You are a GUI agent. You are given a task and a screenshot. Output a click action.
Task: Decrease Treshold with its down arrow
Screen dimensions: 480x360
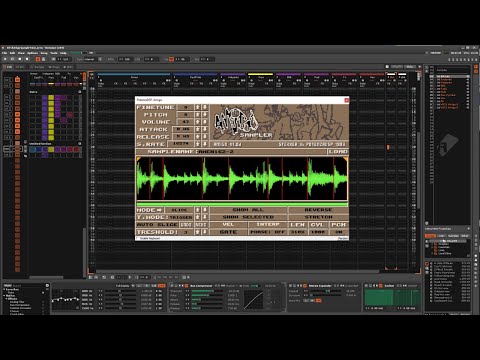[x=205, y=232]
